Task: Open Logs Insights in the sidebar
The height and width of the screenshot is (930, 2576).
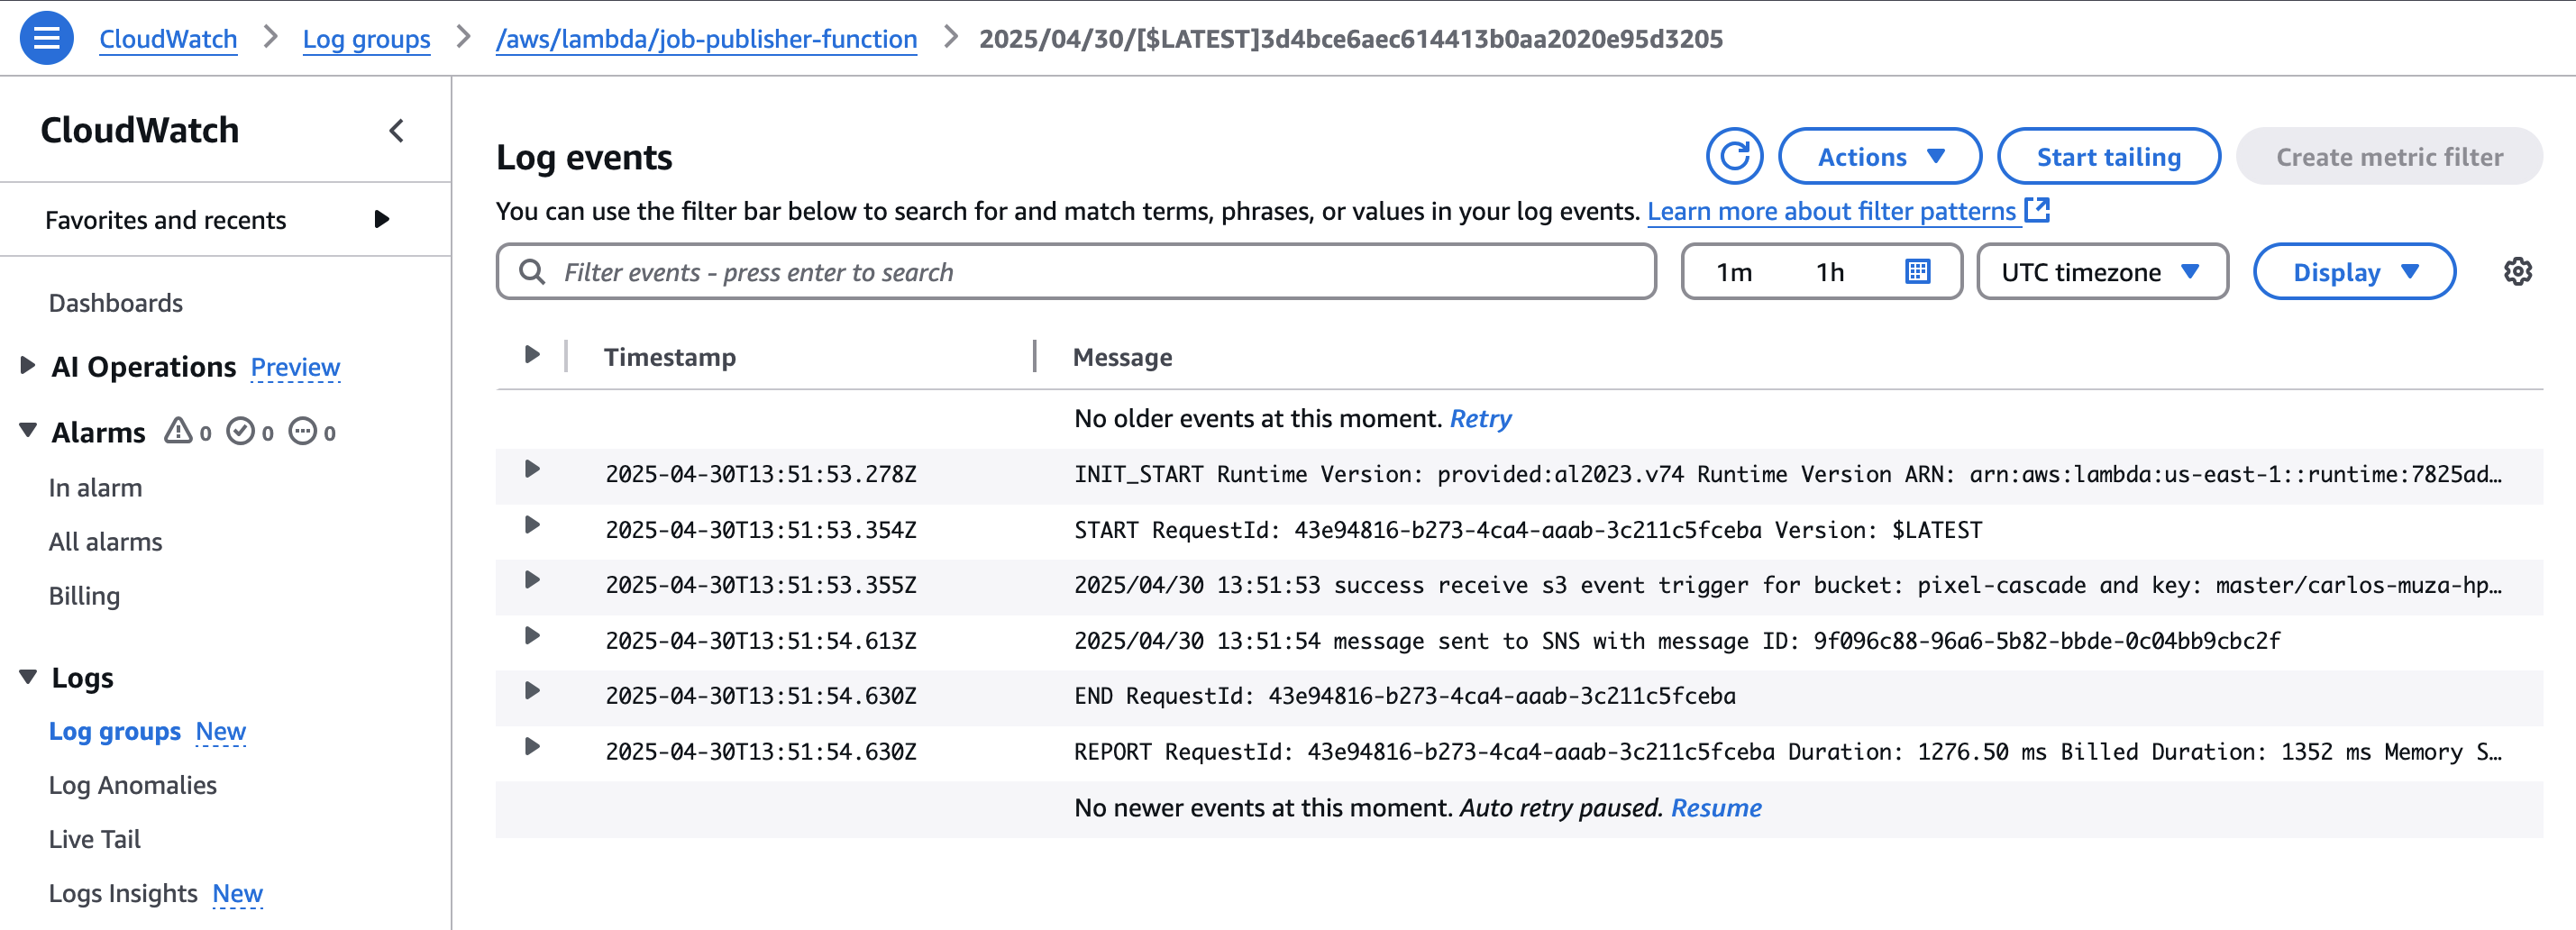Action: [x=123, y=893]
